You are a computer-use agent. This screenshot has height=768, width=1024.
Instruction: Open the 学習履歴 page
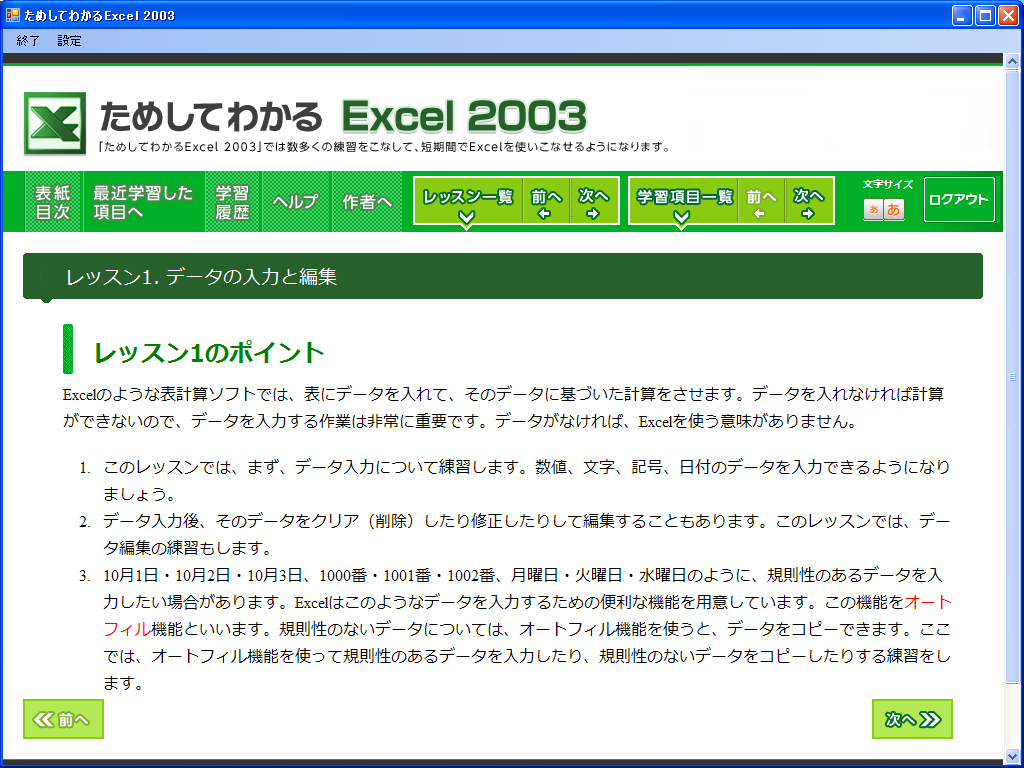coord(232,202)
